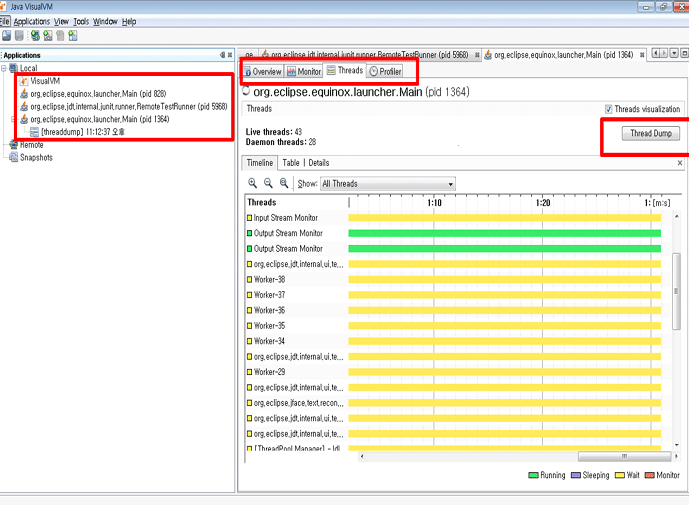Open the Show All Threads dropdown

pos(388,184)
